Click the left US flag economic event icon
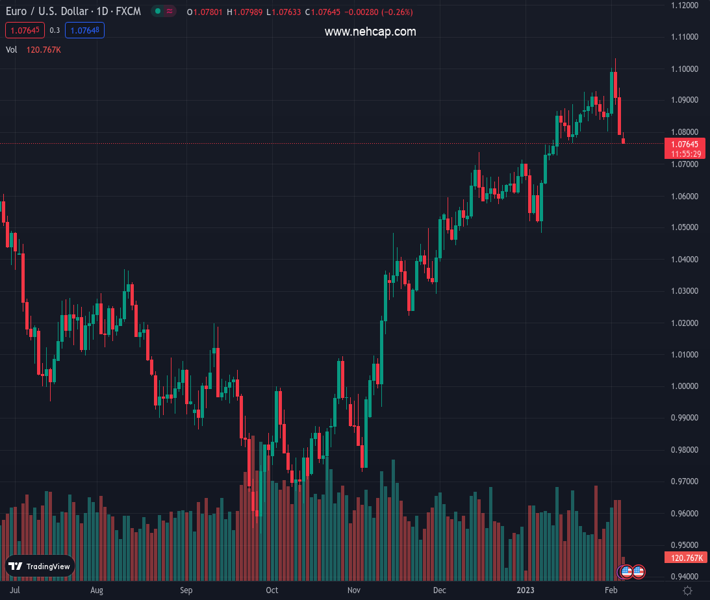This screenshot has height=600, width=710. coord(626,571)
